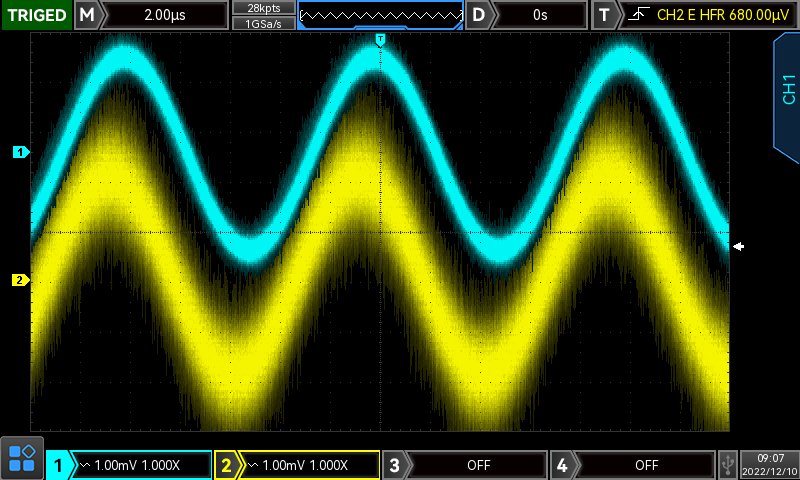Toggle channel 4 on from OFF
This screenshot has height=480, width=800.
(x=646, y=465)
